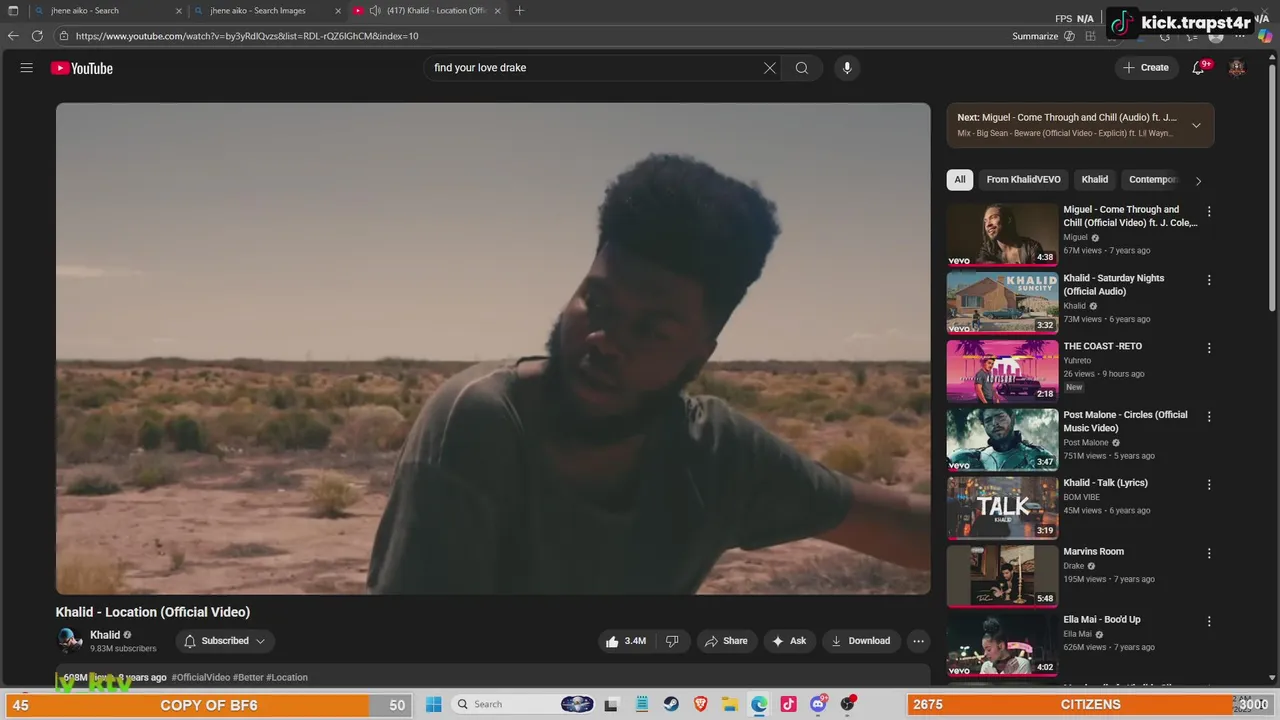Click the YouTube search input field

594,68
